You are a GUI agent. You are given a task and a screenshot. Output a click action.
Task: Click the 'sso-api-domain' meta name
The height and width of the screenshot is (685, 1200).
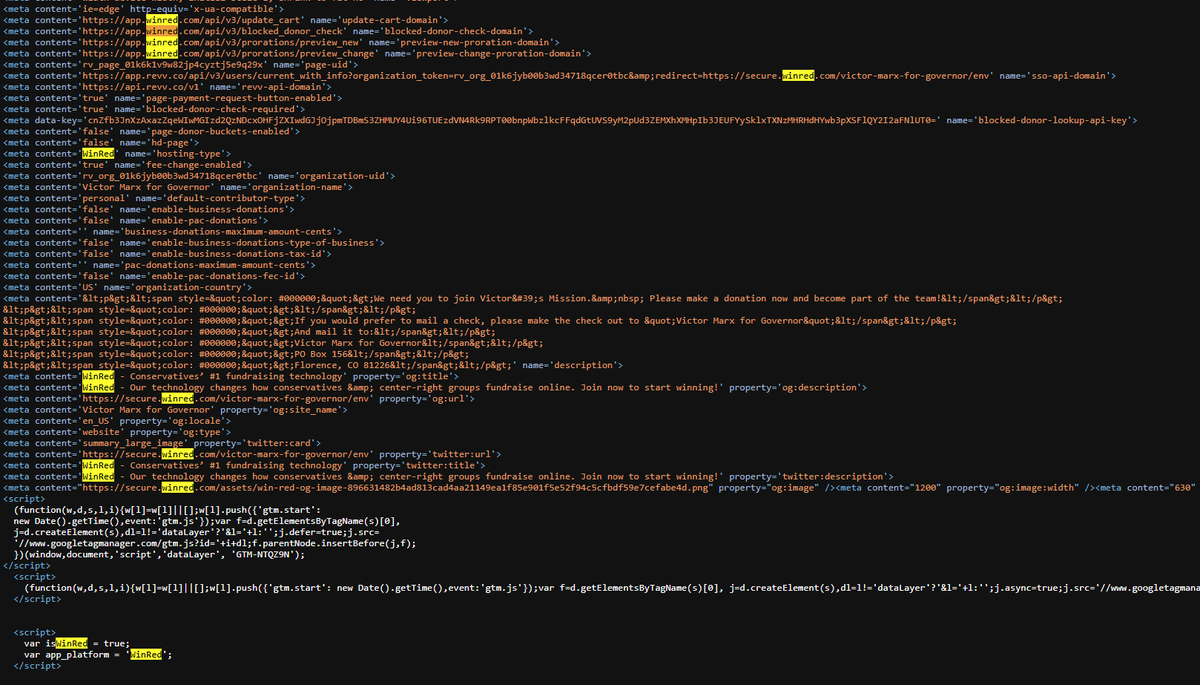1070,75
